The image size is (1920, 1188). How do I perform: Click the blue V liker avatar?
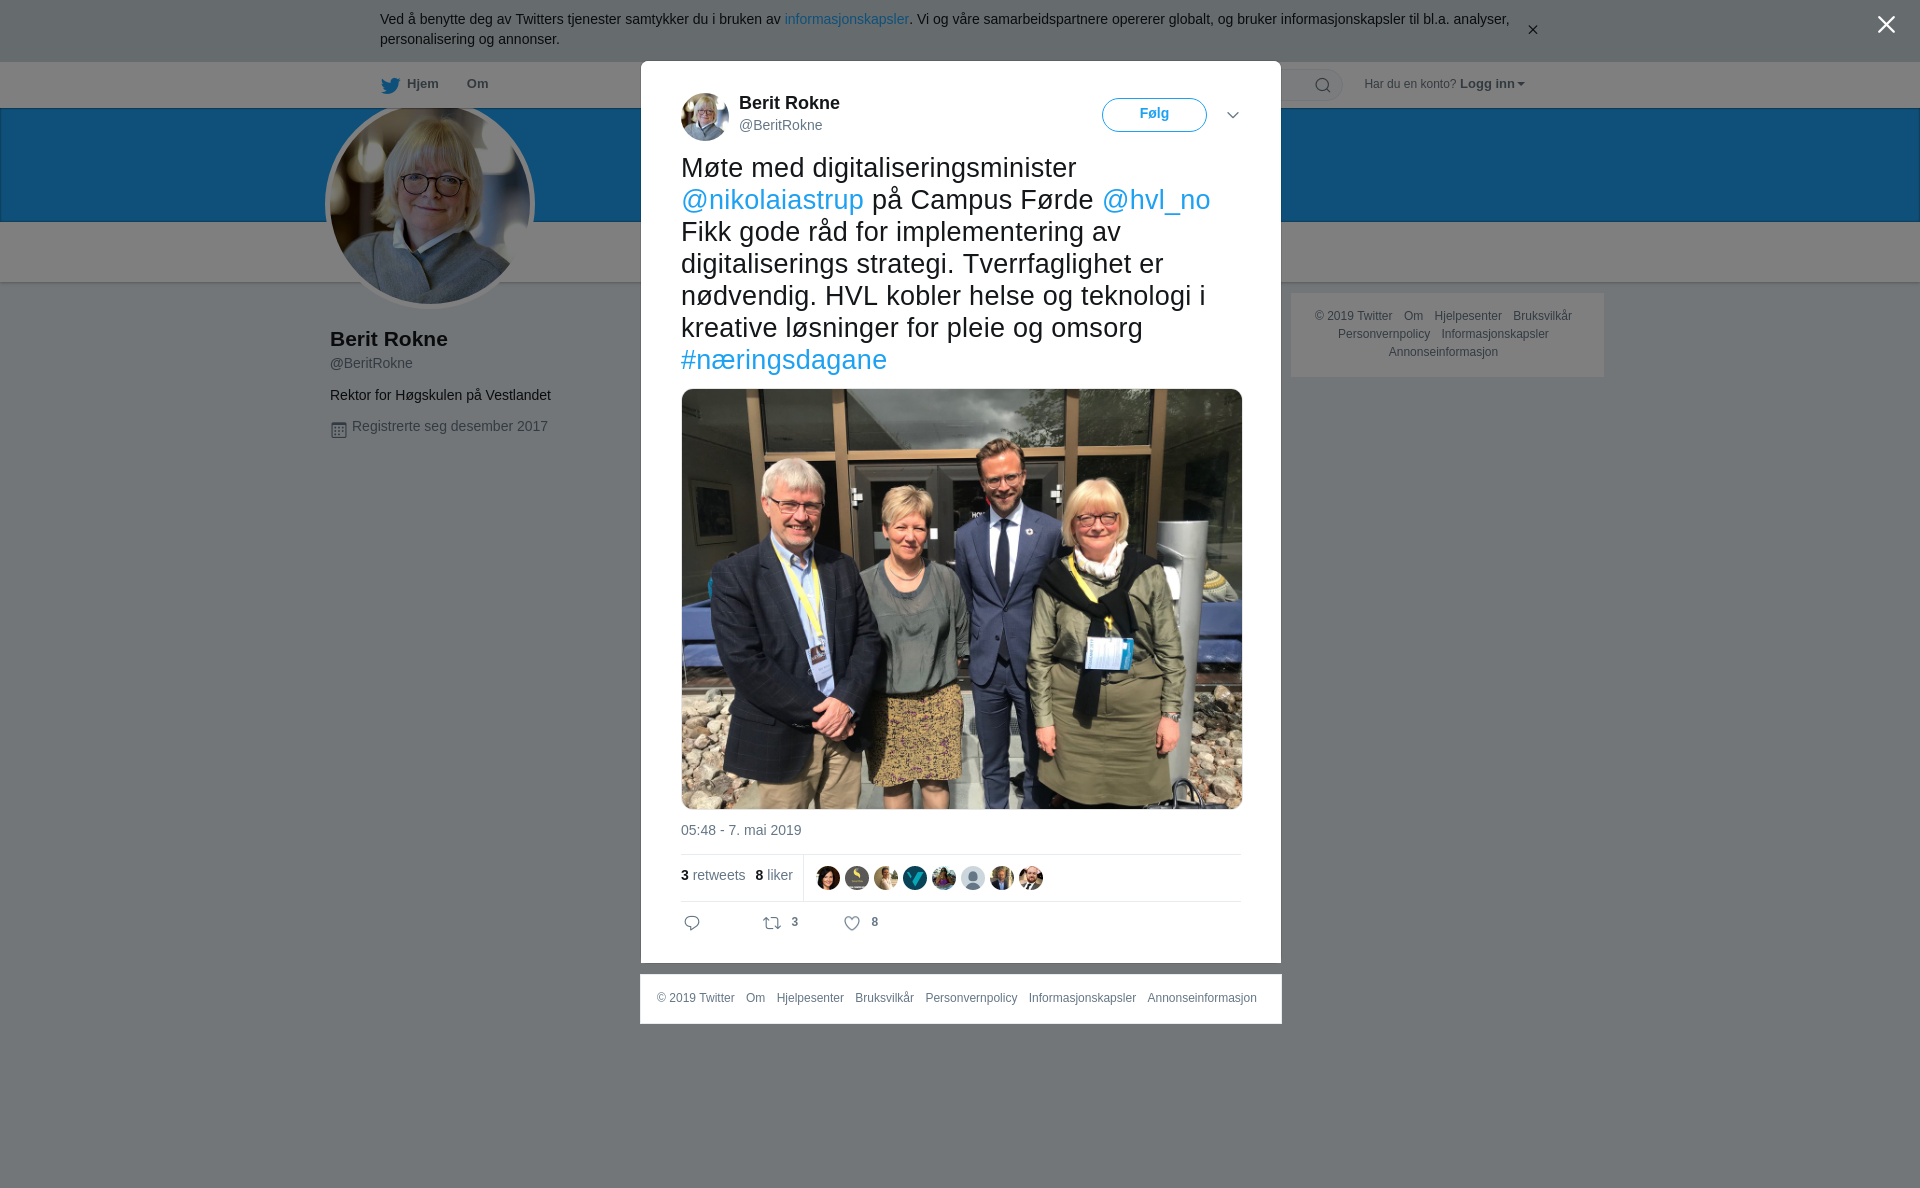click(915, 878)
